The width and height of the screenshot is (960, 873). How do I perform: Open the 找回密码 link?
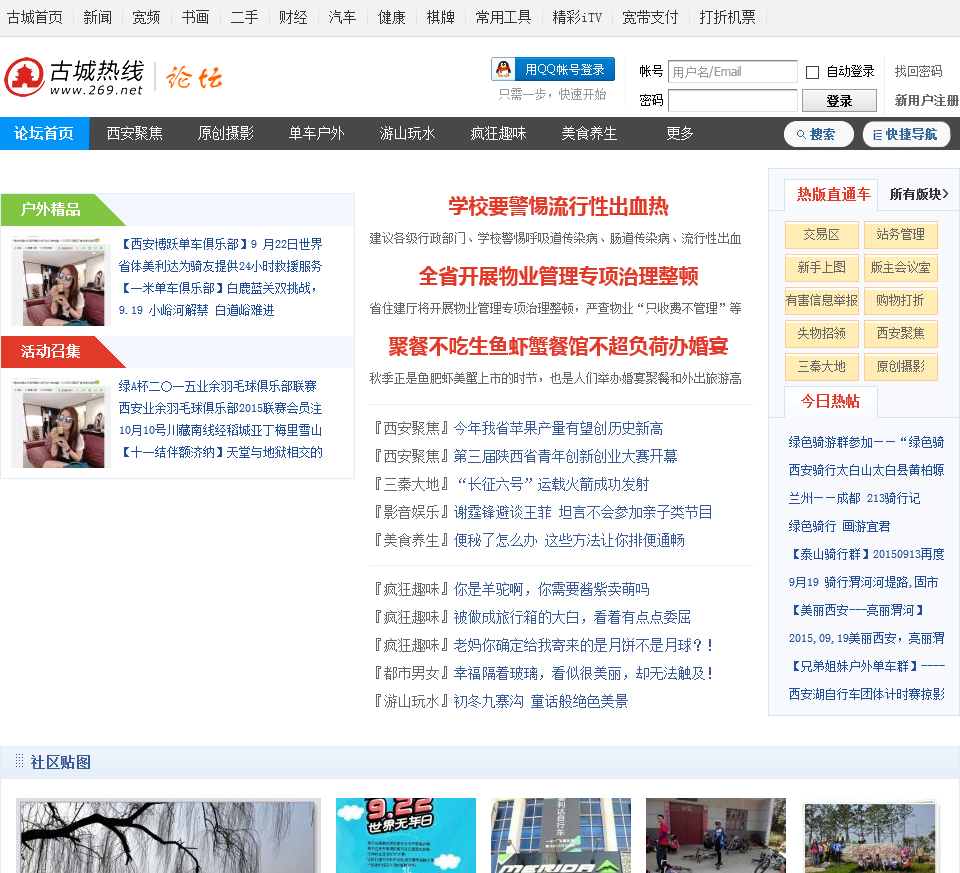pyautogui.click(x=918, y=72)
